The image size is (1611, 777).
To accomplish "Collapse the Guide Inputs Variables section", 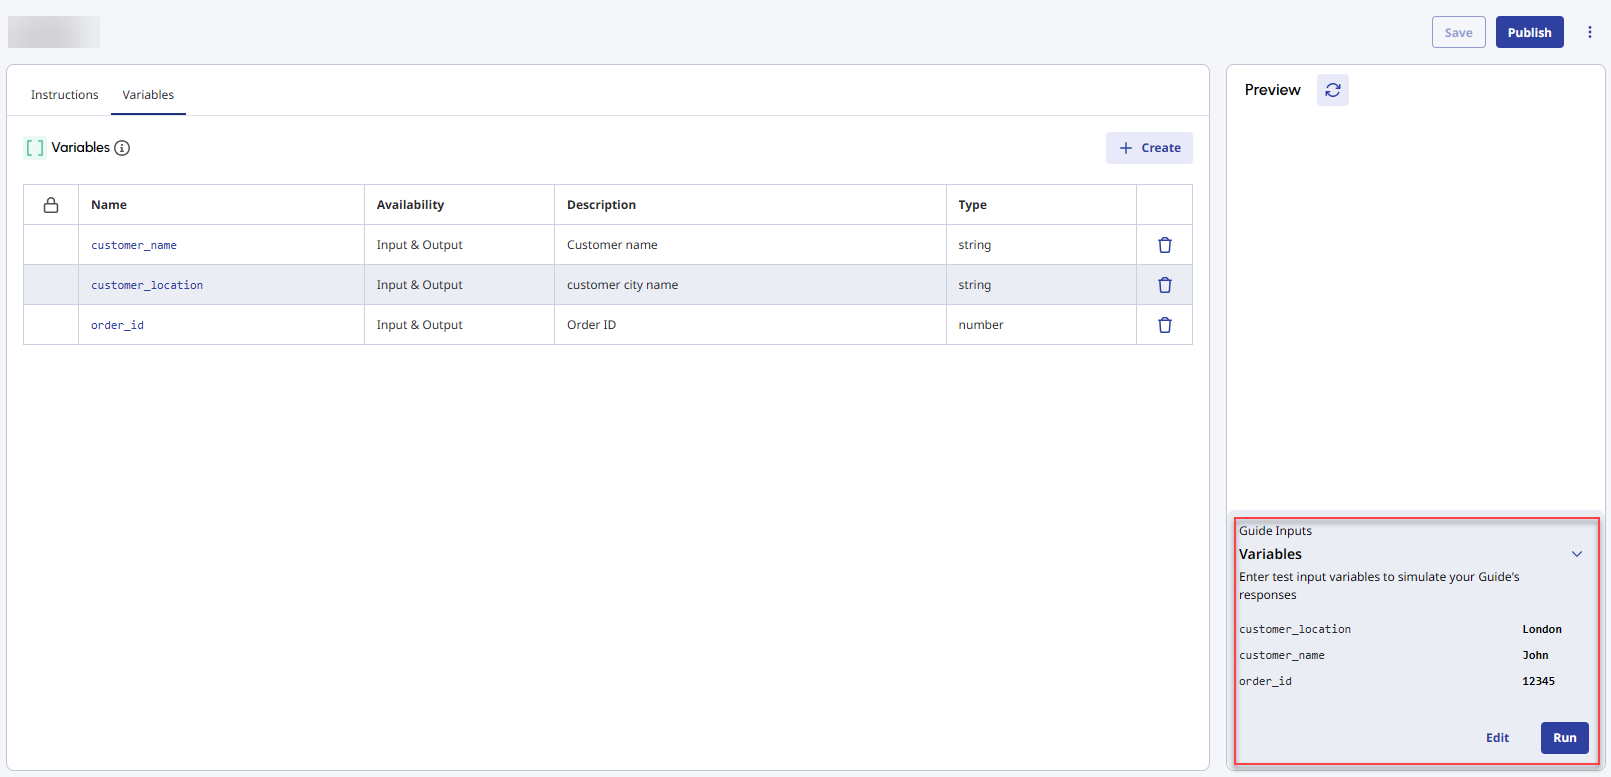I will point(1576,554).
